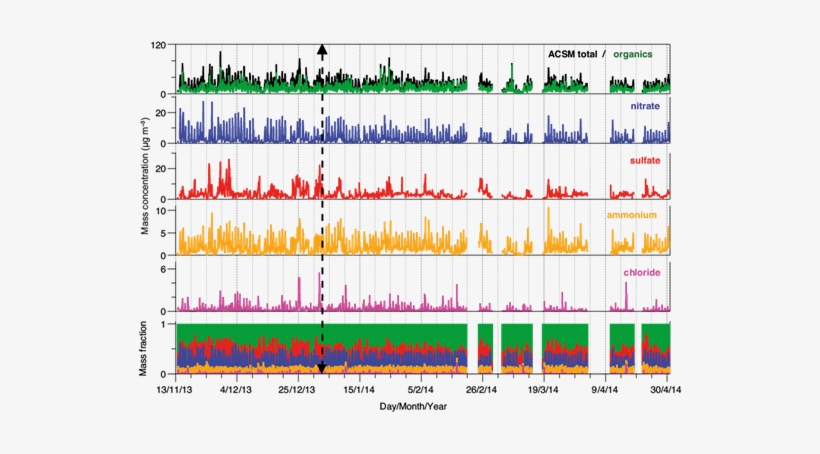Click the '30/4/14' date tick label
Viewport: 820px width, 454px height.
tap(665, 390)
